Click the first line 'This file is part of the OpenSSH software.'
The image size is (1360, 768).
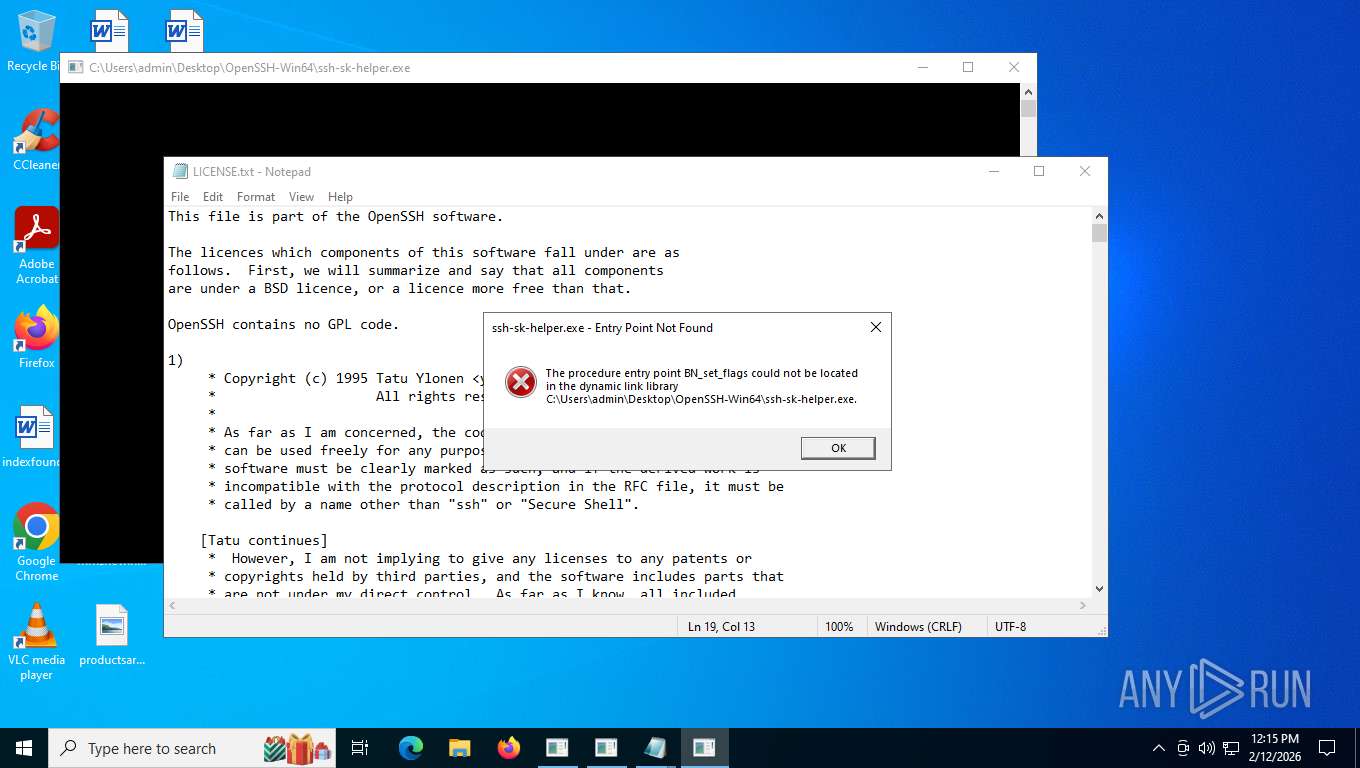[x=336, y=216]
